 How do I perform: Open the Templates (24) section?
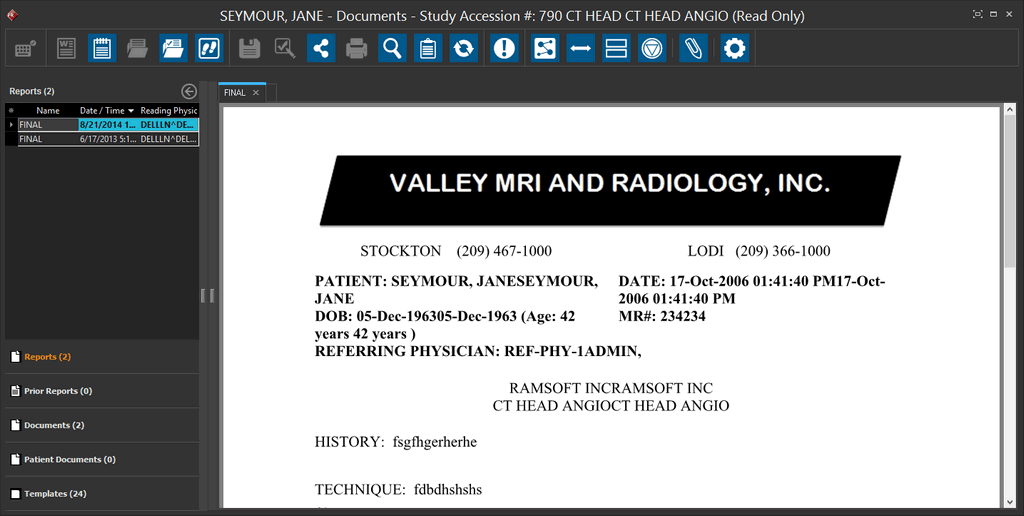click(55, 493)
